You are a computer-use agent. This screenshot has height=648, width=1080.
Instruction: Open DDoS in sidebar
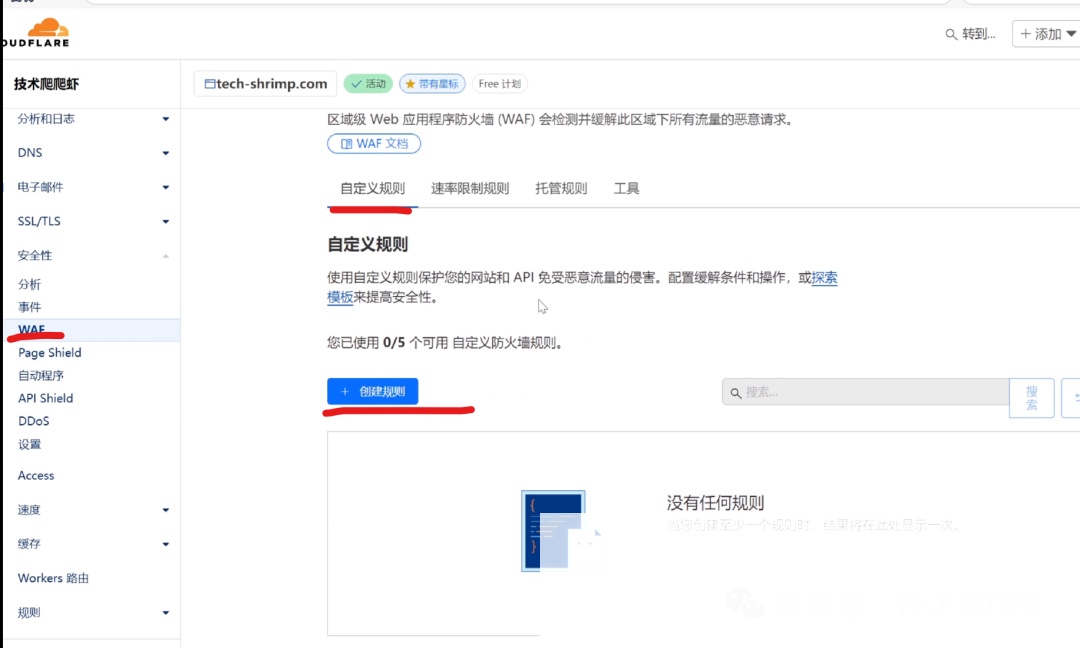click(x=34, y=421)
